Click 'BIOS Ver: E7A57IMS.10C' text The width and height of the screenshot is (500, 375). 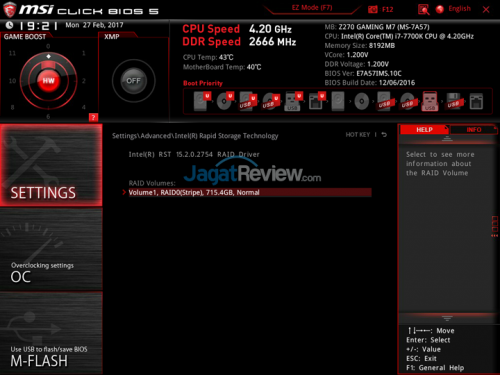[x=363, y=73]
